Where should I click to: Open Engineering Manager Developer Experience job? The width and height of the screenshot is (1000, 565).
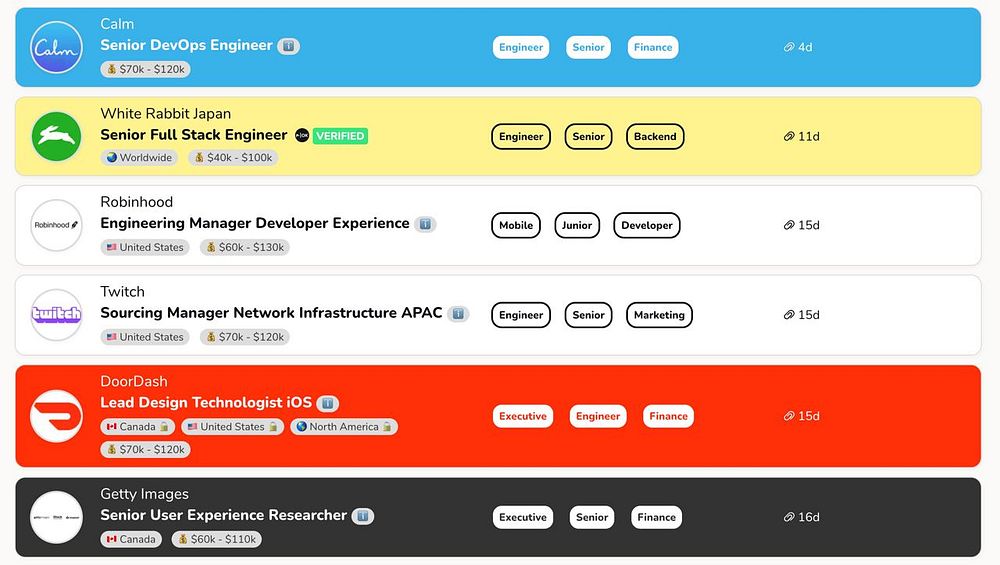coord(254,223)
